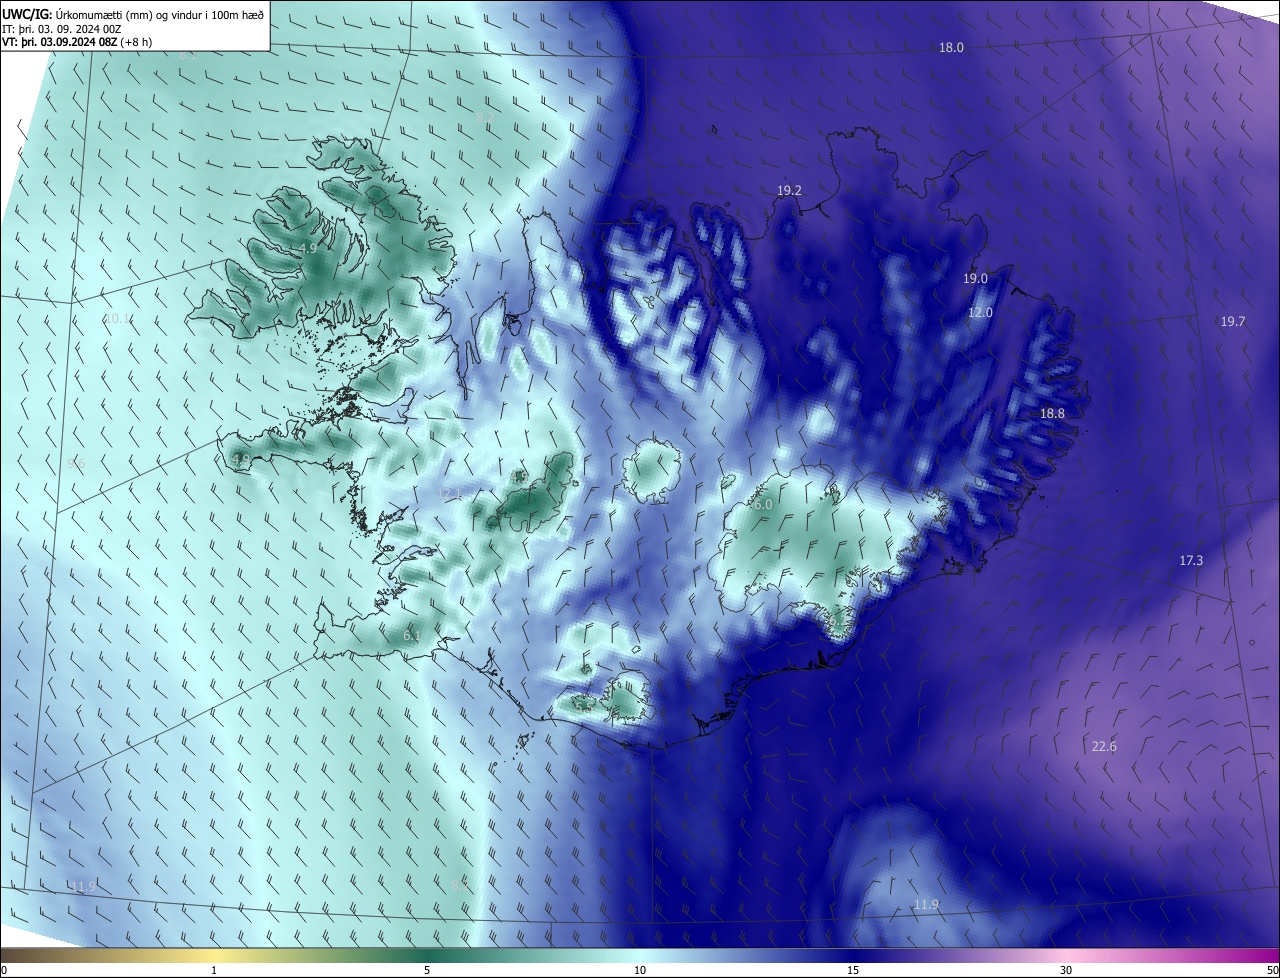Click the 10 tick on the color scale
Image resolution: width=1280 pixels, height=978 pixels.
click(640, 970)
